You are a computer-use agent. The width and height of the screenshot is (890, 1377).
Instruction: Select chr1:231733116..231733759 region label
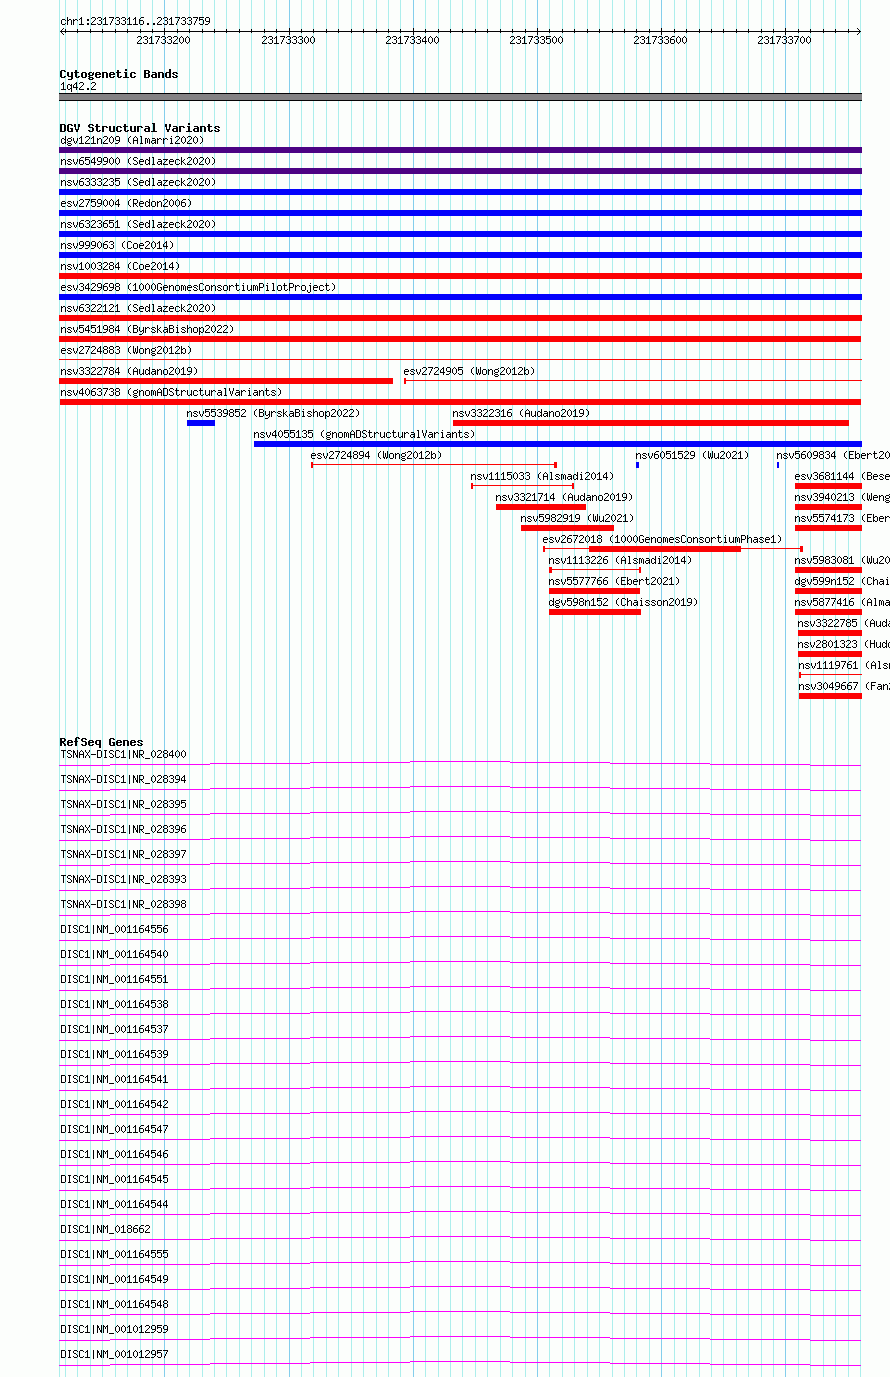(135, 21)
